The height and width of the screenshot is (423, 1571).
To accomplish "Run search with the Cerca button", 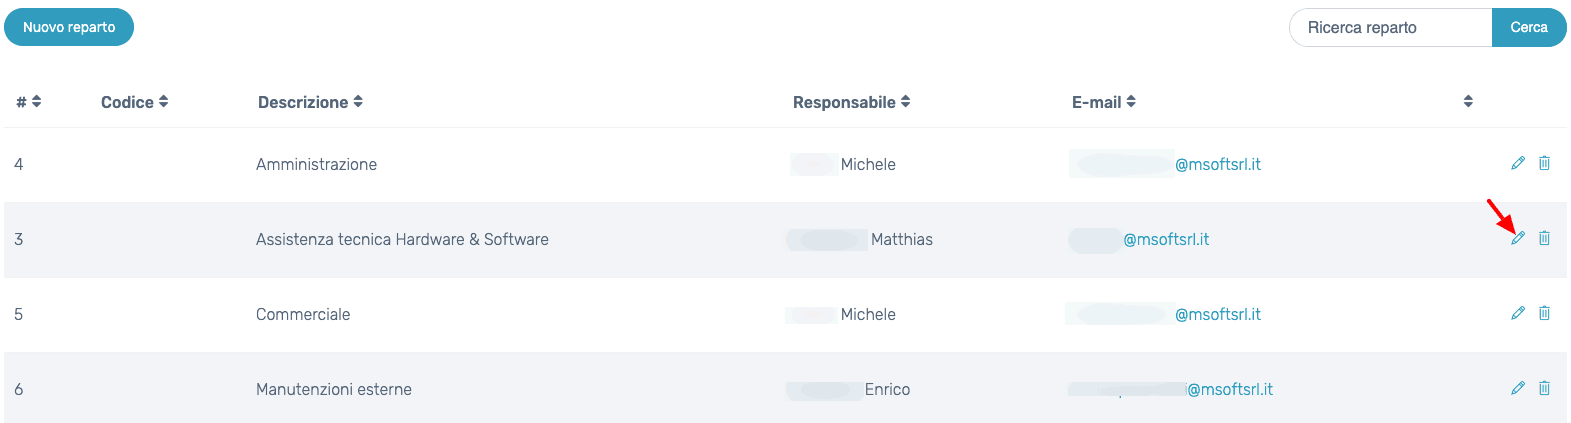I will click(x=1529, y=27).
